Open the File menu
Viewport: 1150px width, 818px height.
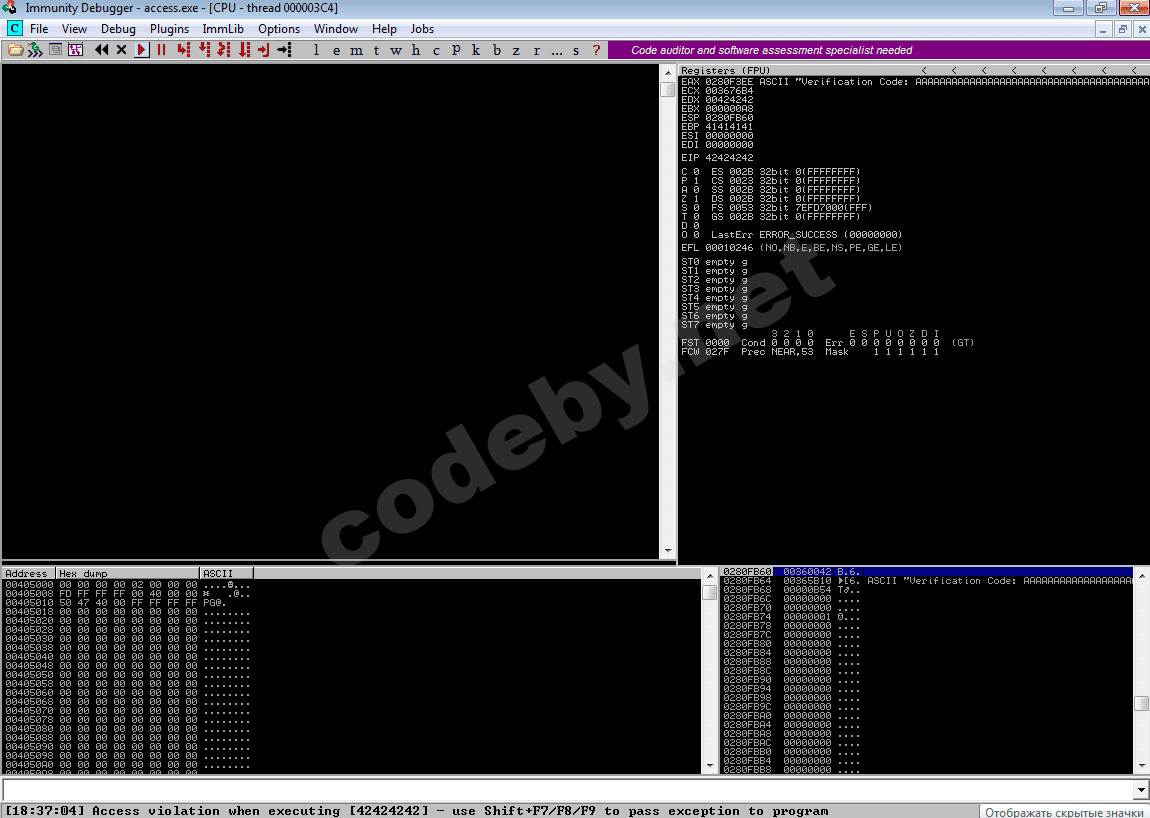(39, 29)
